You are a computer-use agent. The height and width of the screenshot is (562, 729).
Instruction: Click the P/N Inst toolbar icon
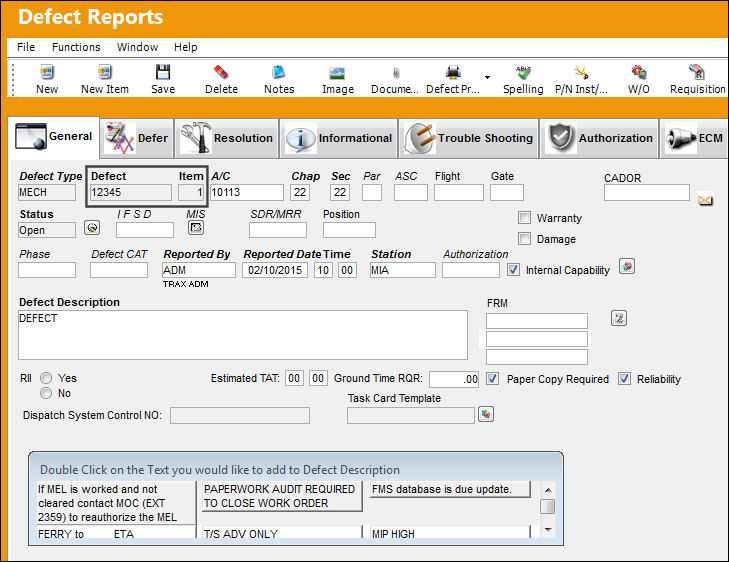pos(581,73)
